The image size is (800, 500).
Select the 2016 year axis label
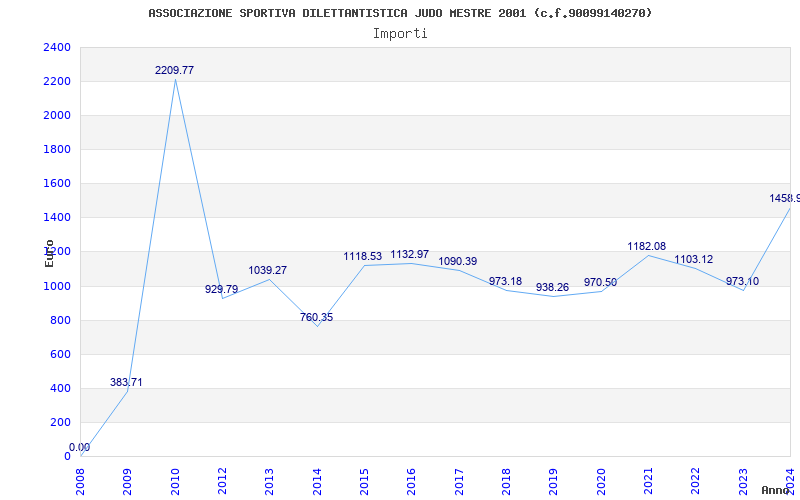tap(411, 482)
